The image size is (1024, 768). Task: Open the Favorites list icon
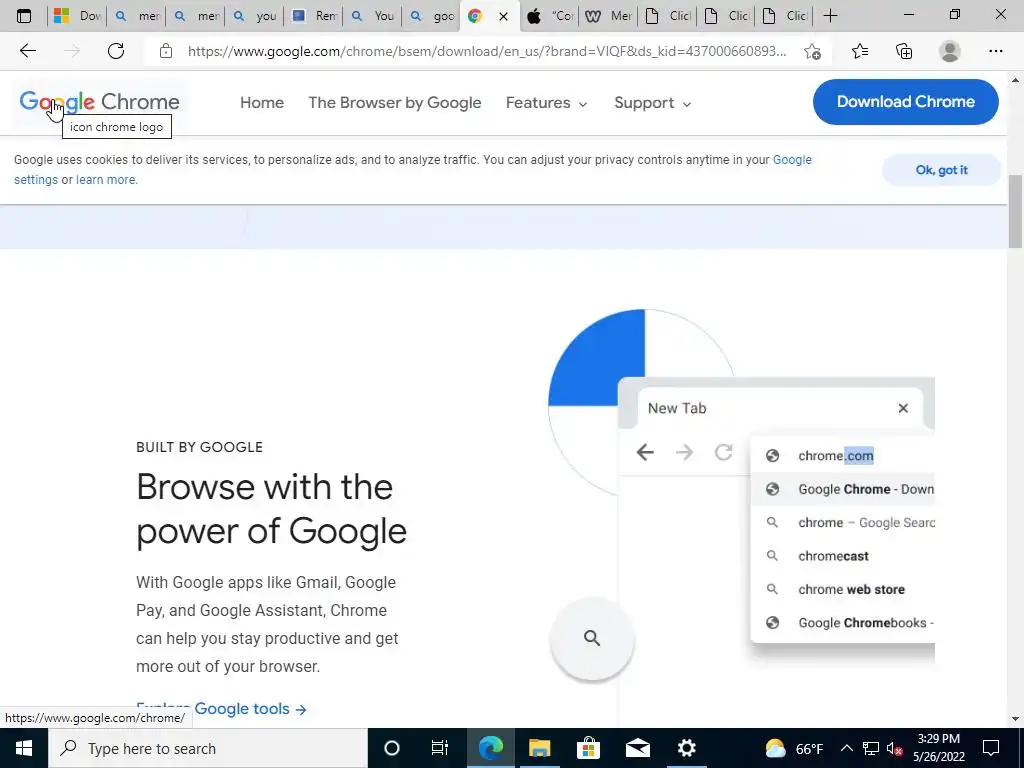coord(860,51)
